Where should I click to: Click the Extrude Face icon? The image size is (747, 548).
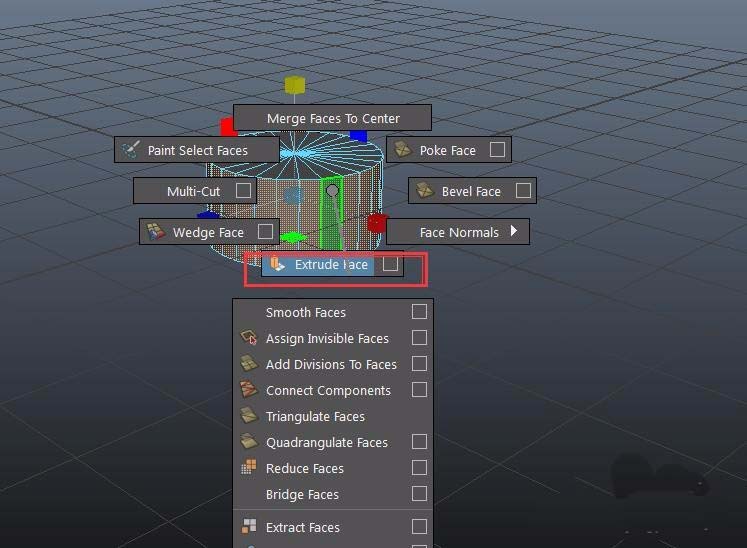[x=277, y=264]
